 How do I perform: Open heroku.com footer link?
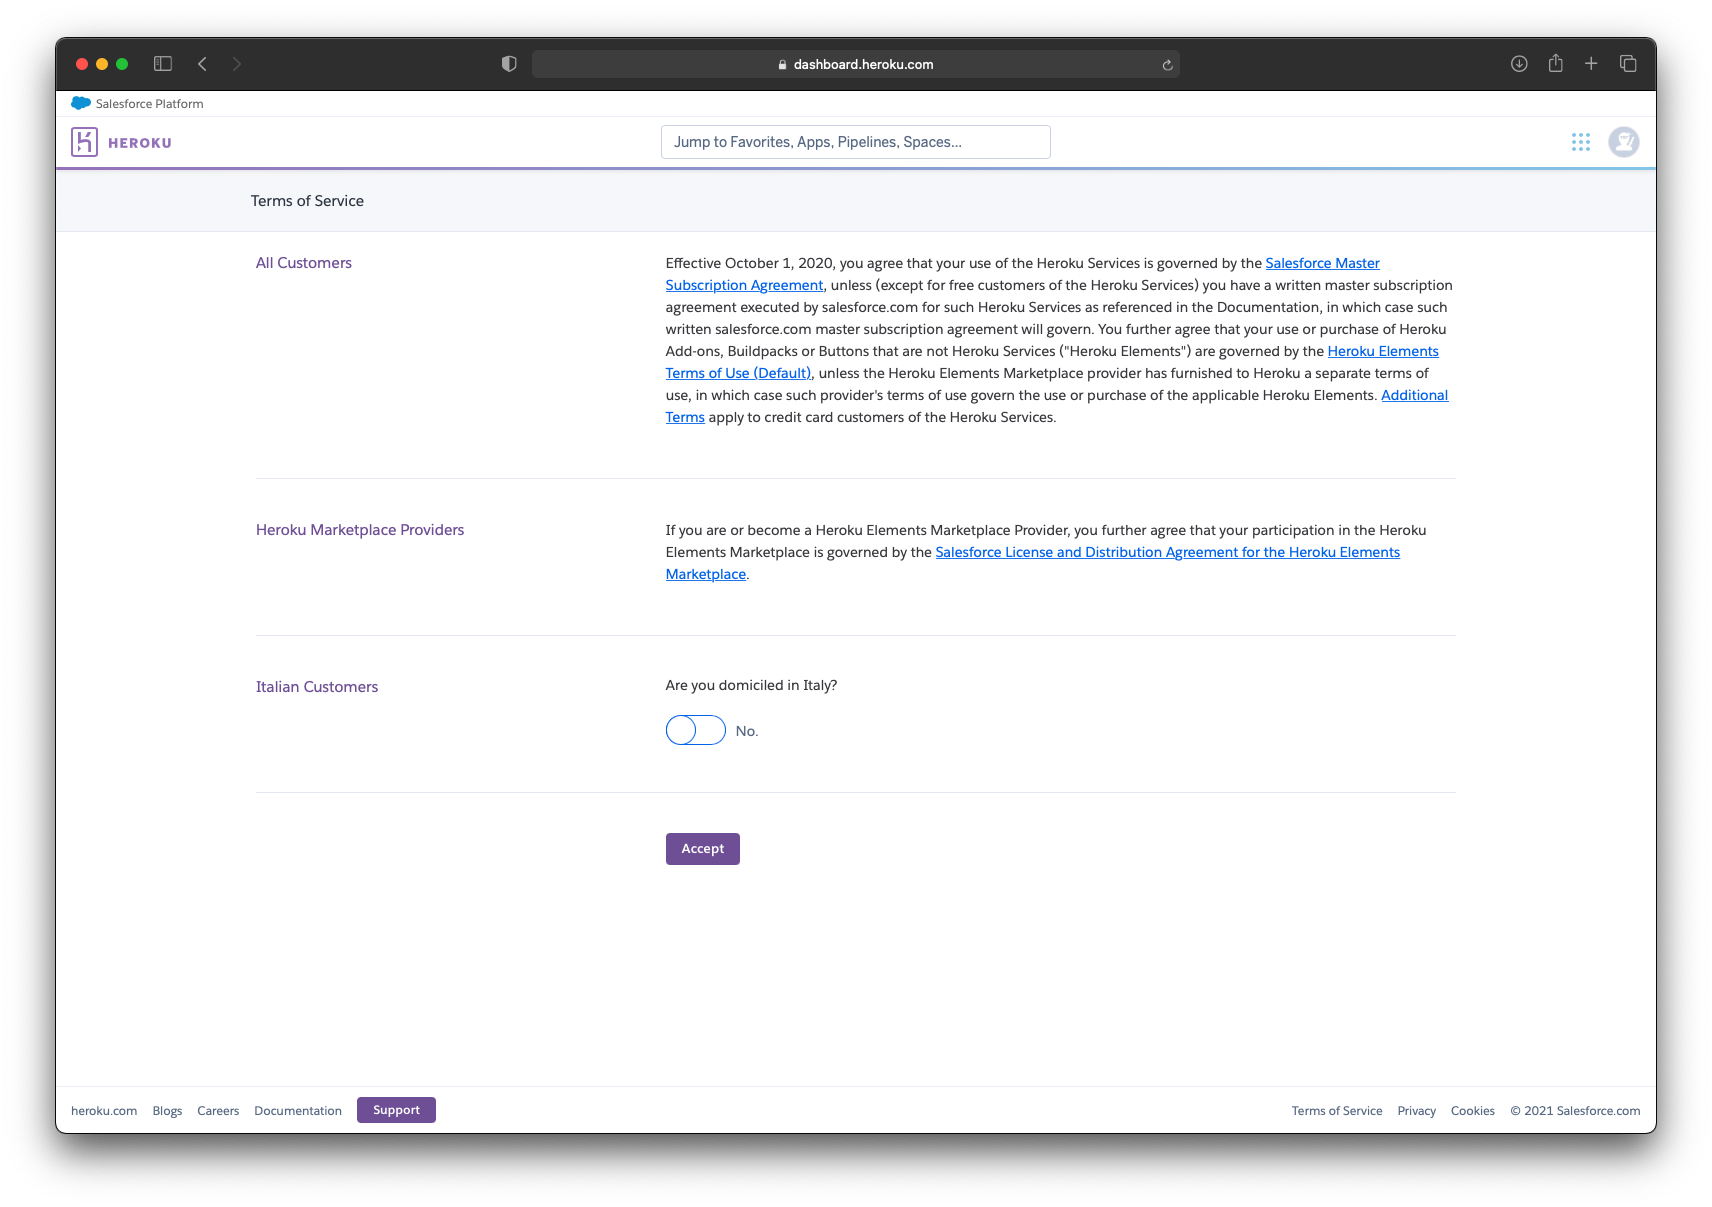[x=104, y=1111]
